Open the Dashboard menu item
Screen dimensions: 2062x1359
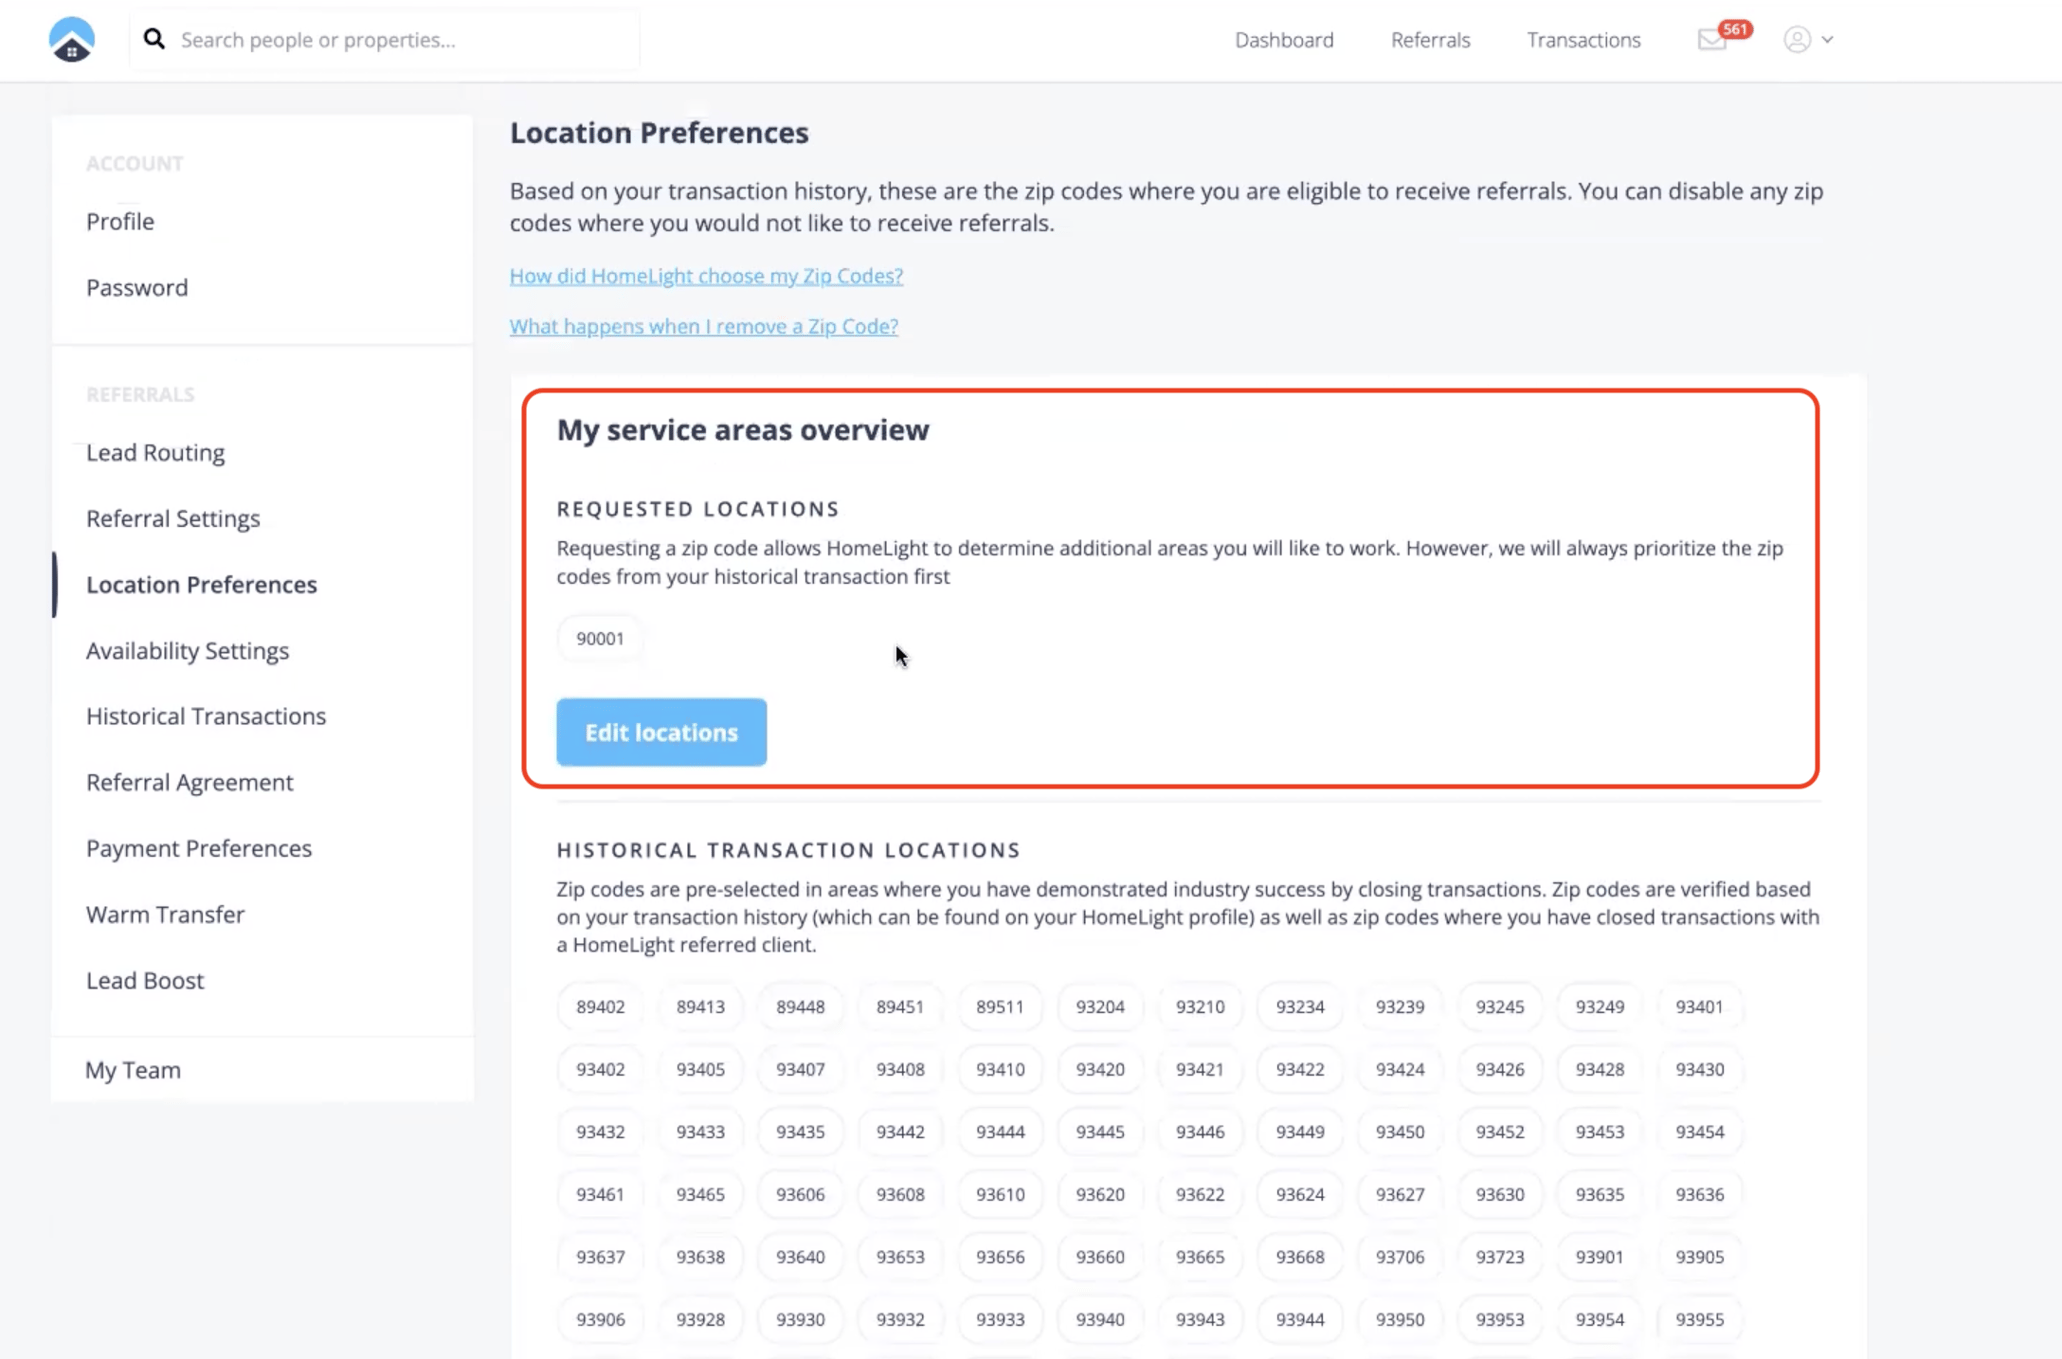point(1284,39)
